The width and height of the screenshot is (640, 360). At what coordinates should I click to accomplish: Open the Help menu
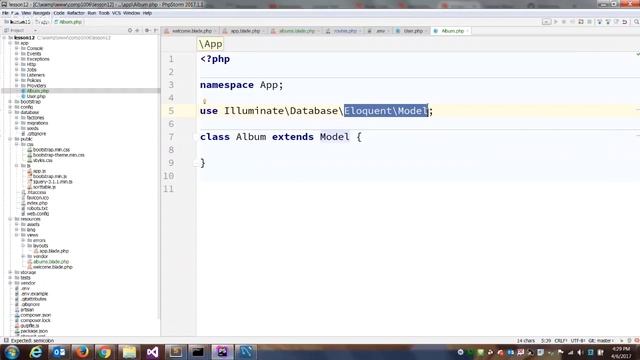pyautogui.click(x=147, y=13)
